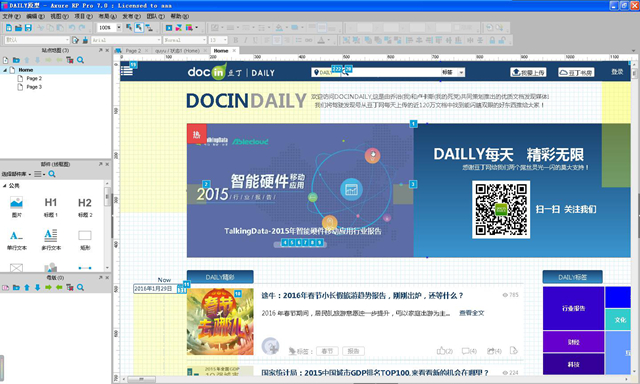Open the Normal font weight dropdown

point(204,40)
